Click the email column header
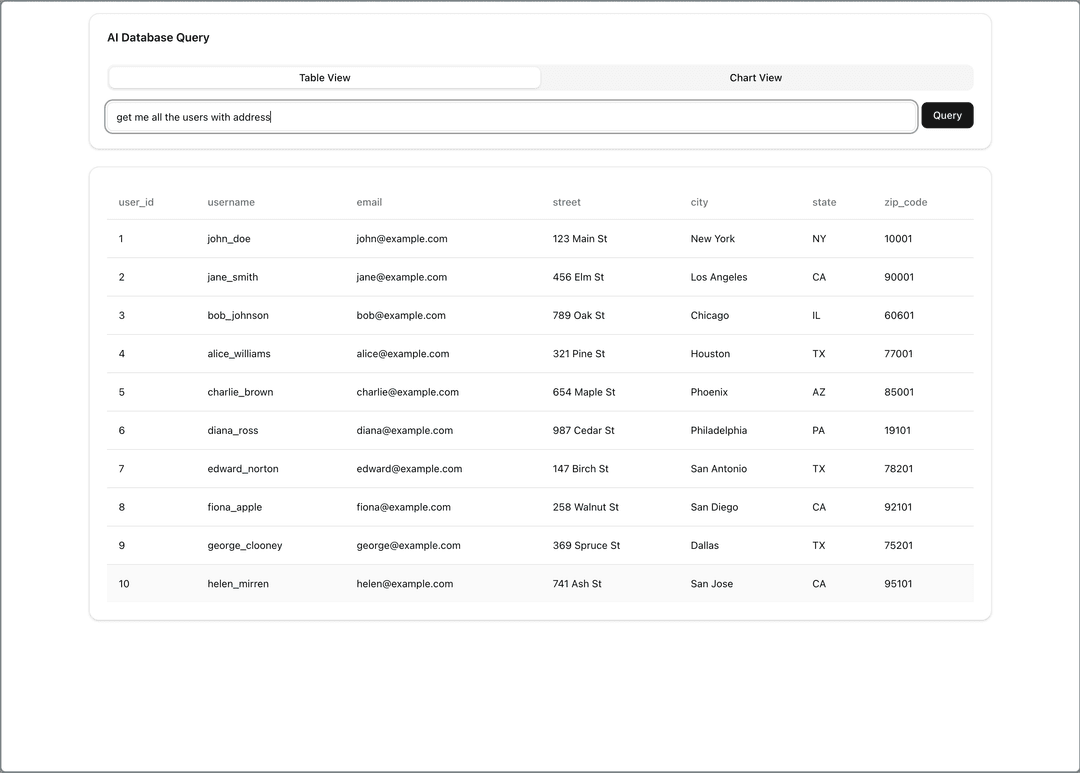The image size is (1080, 773). (369, 202)
